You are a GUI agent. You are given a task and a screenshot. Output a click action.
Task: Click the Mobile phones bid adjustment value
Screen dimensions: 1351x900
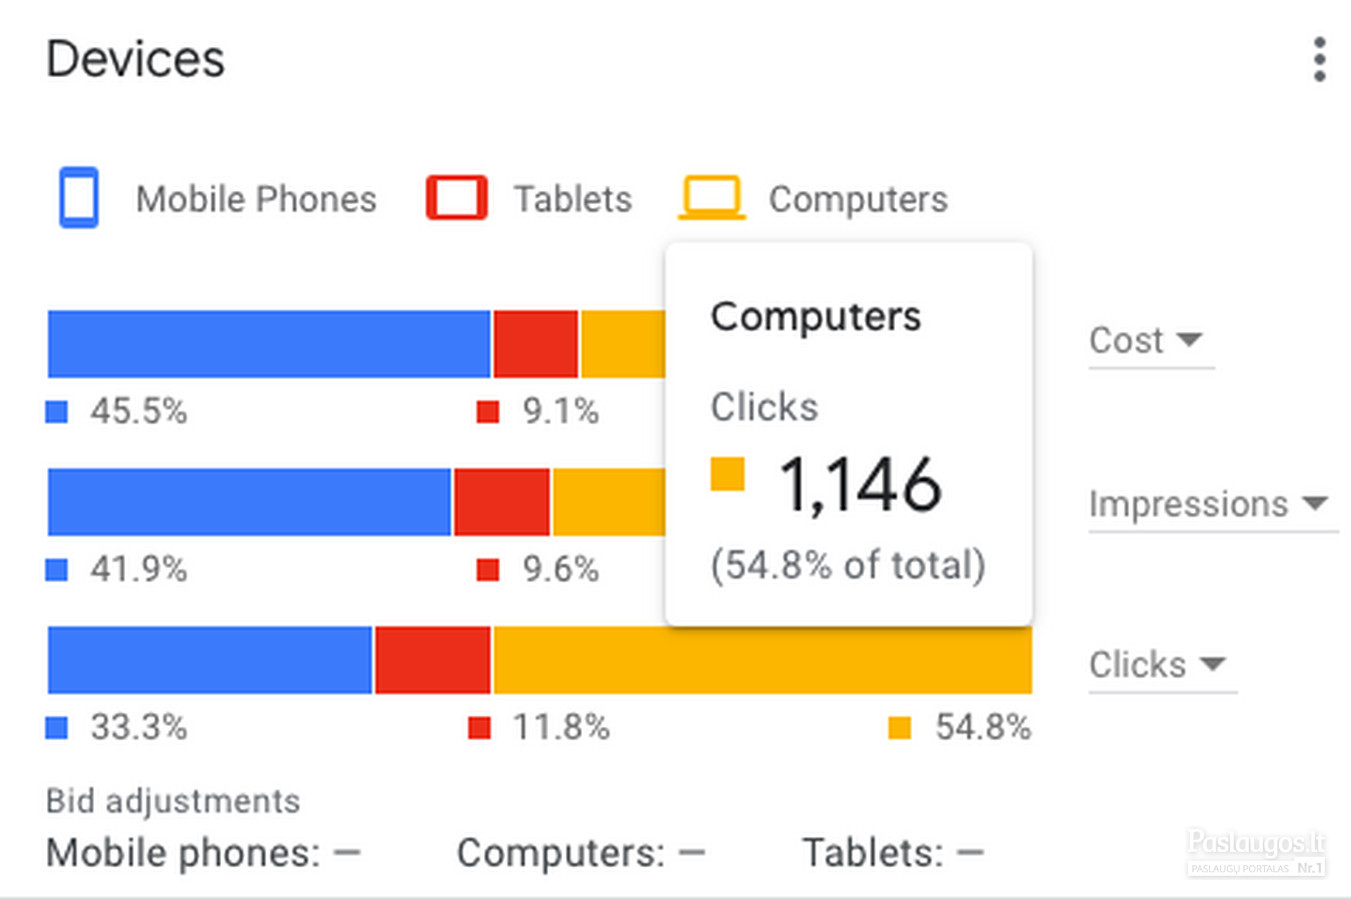click(x=347, y=853)
